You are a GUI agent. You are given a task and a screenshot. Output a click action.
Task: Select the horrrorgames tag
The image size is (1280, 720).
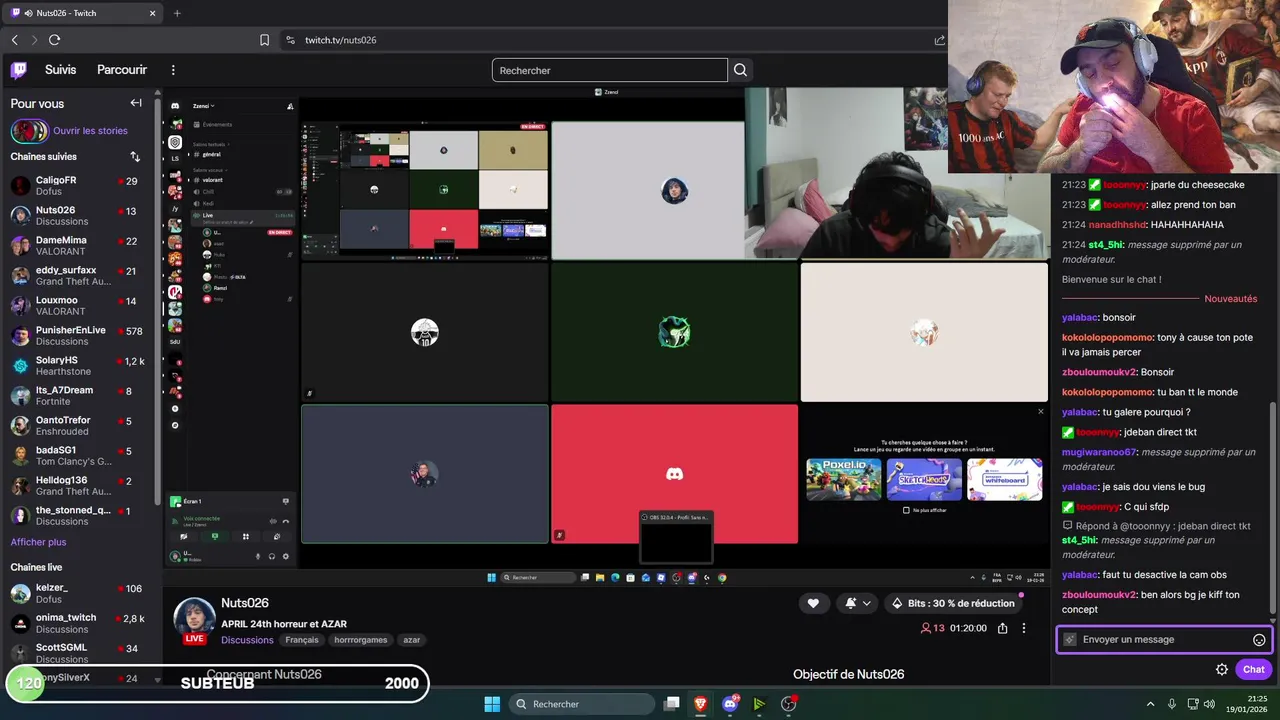point(361,640)
